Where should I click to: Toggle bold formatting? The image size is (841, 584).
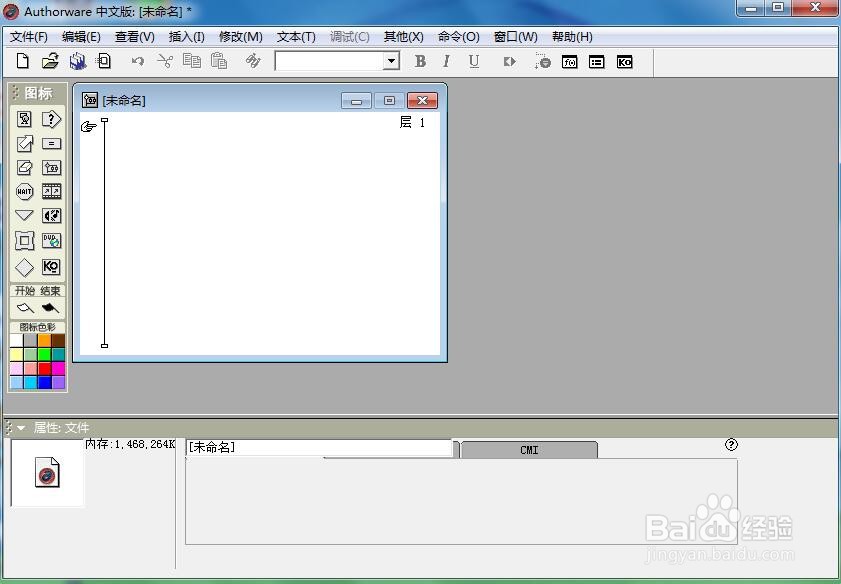tap(420, 62)
